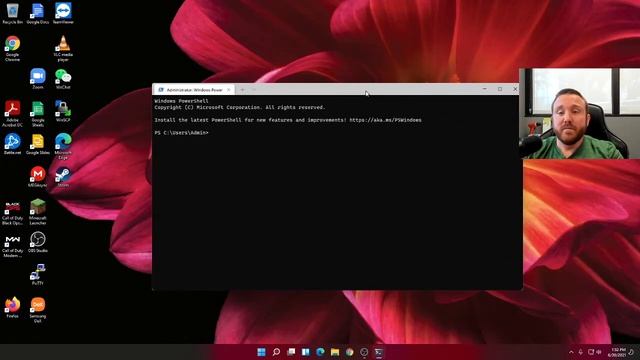Select the Steam desktop shortcut
Image resolution: width=640 pixels, height=360 pixels.
(x=63, y=176)
